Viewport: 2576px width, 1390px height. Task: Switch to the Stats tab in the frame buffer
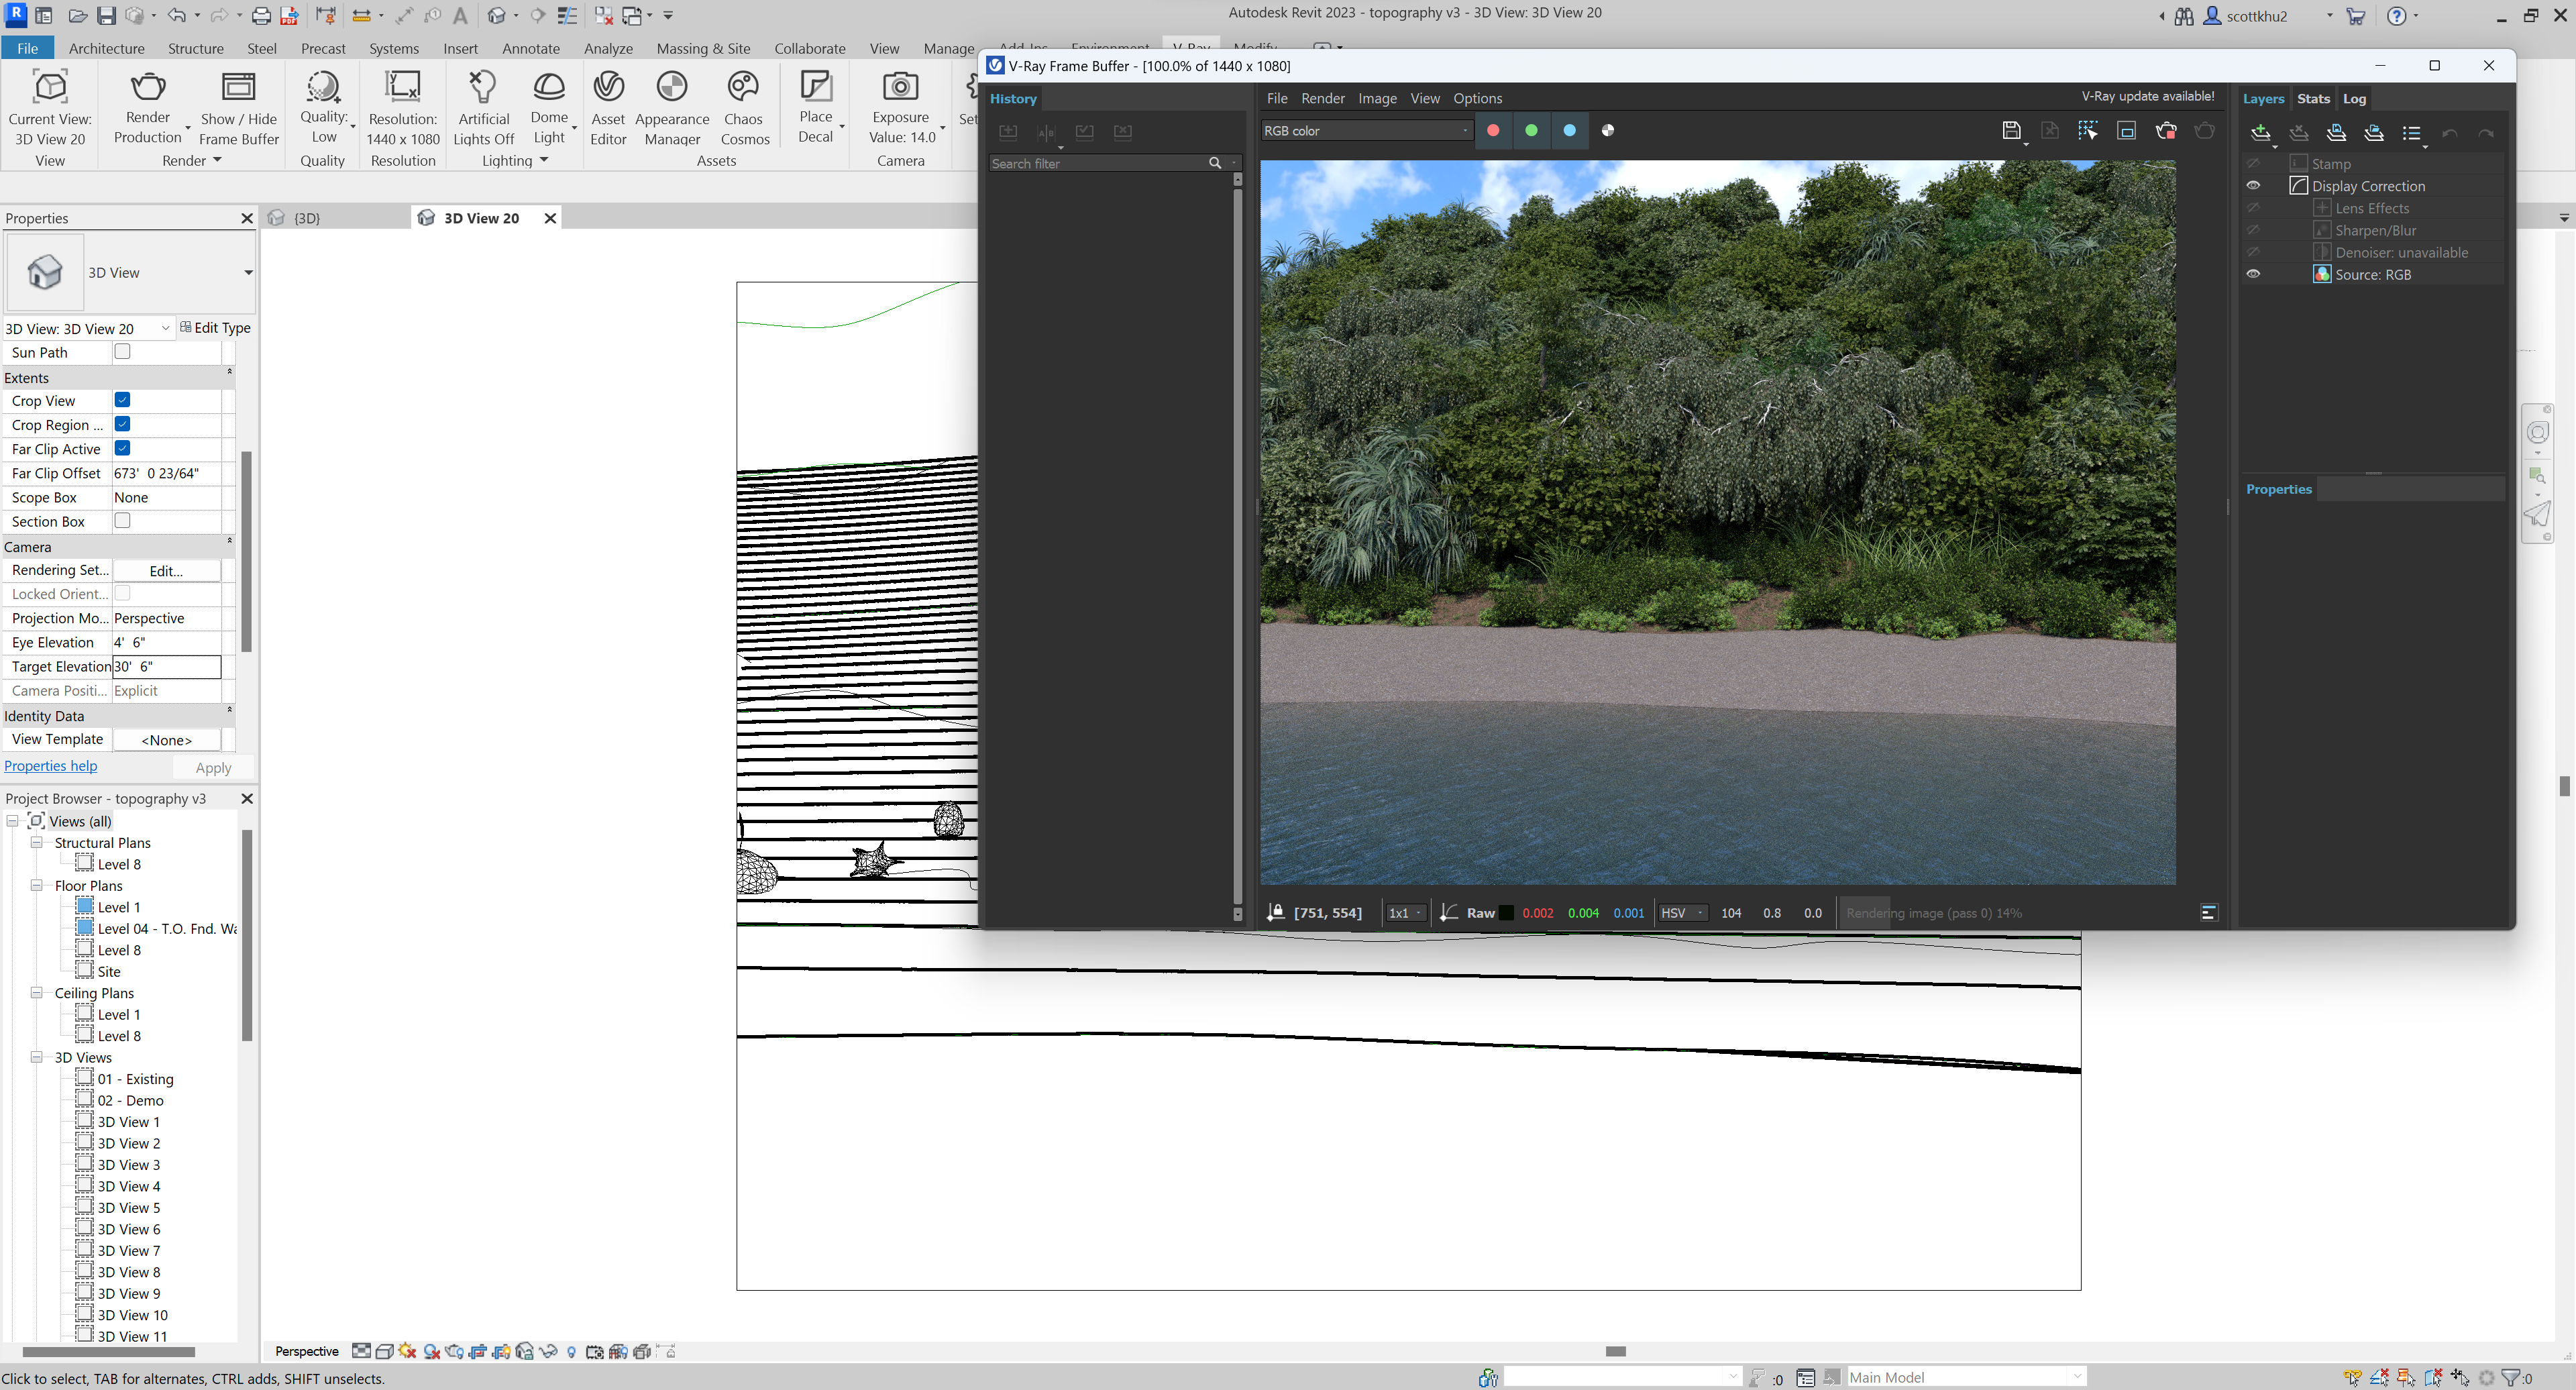pos(2313,98)
